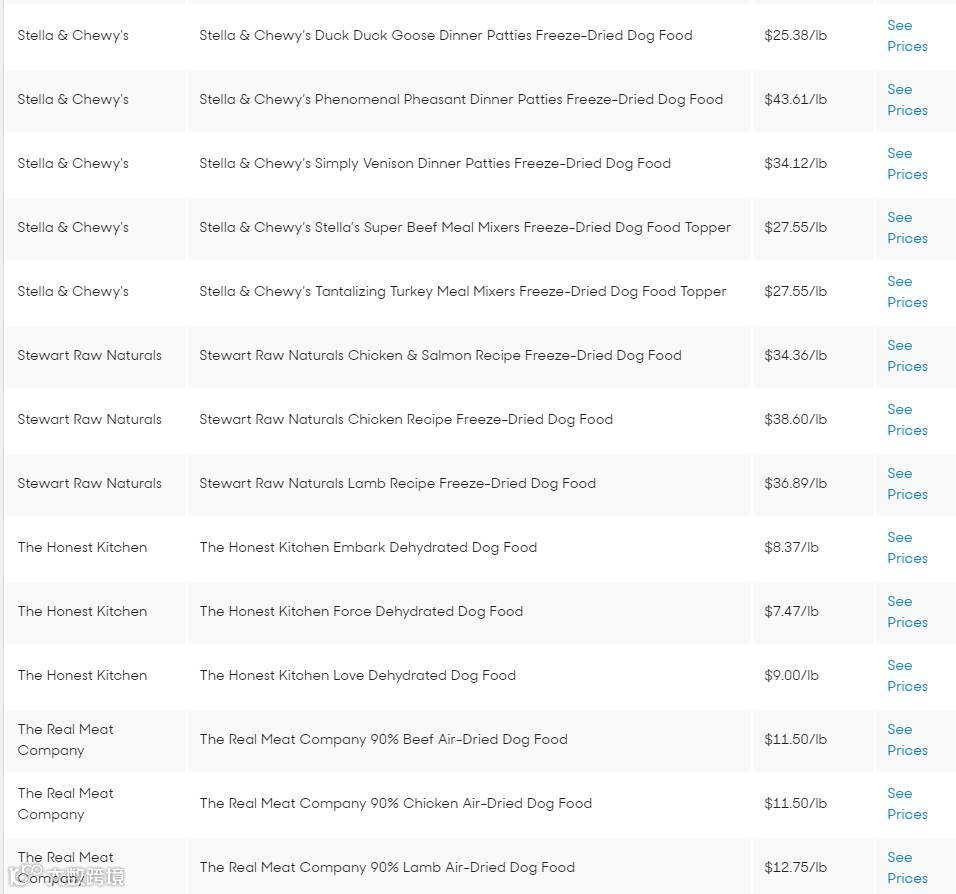Click Stewart Raw Naturals brand in Lamb Recipe row
This screenshot has width=956, height=894.
(90, 484)
